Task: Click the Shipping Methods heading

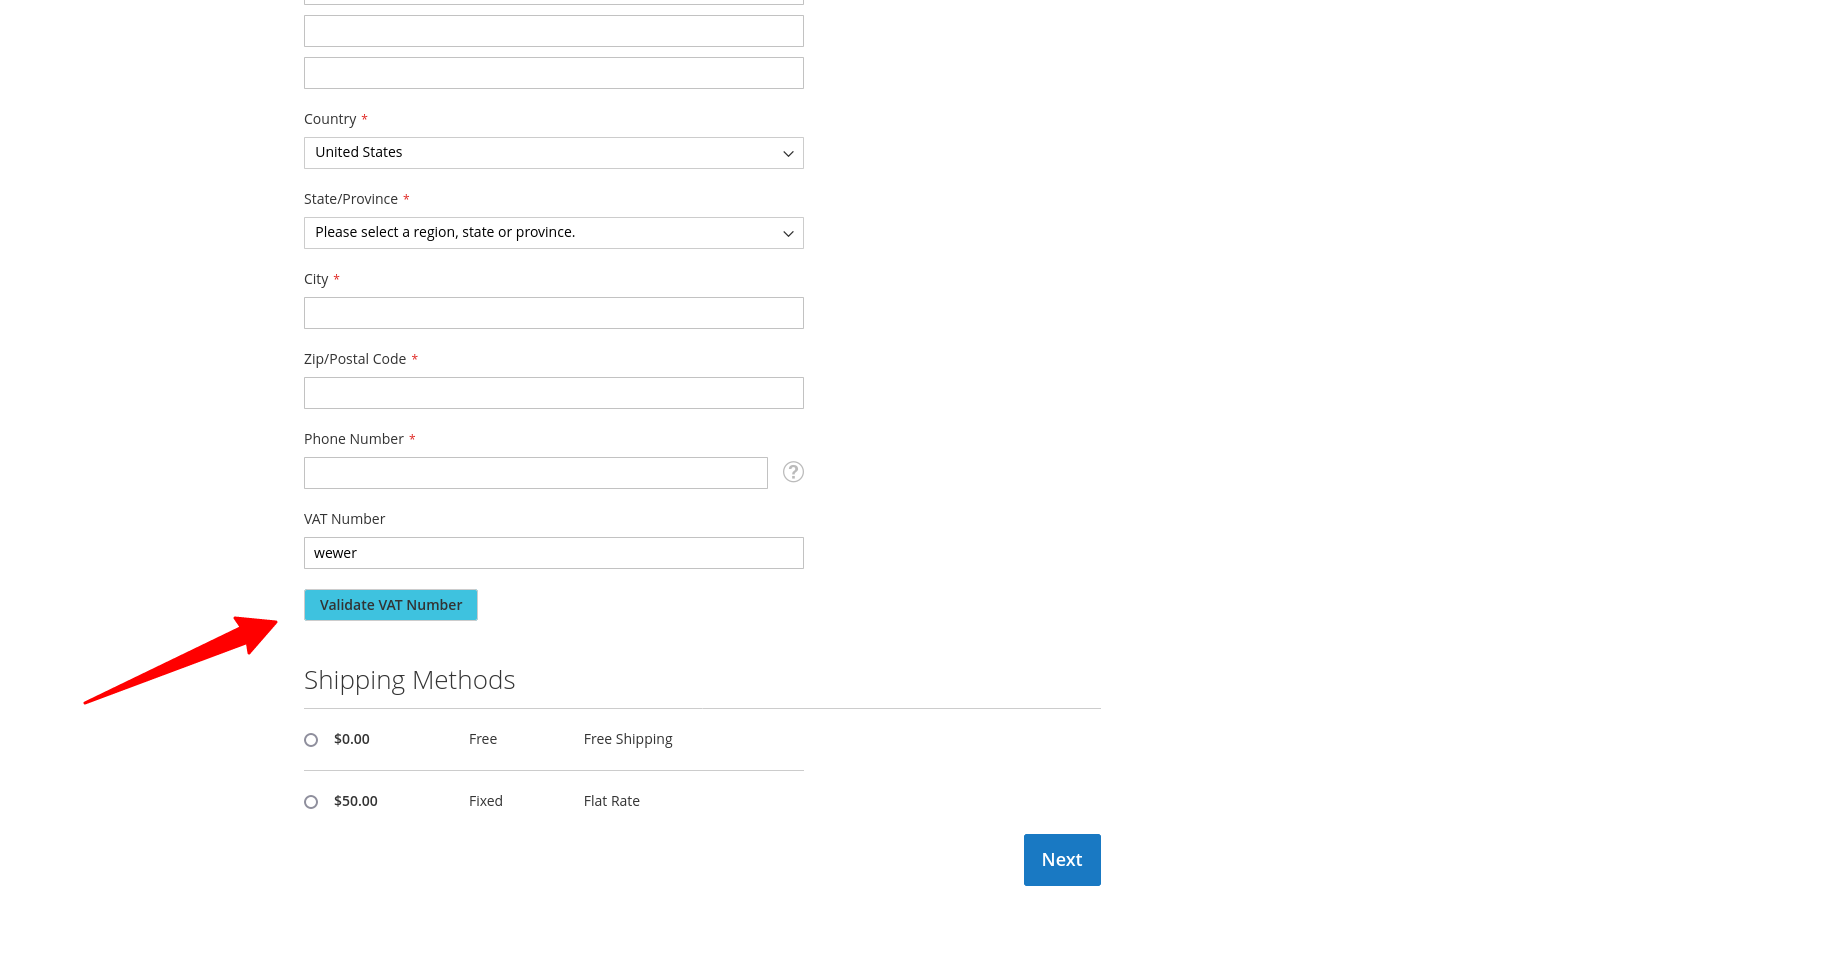Action: tap(410, 680)
